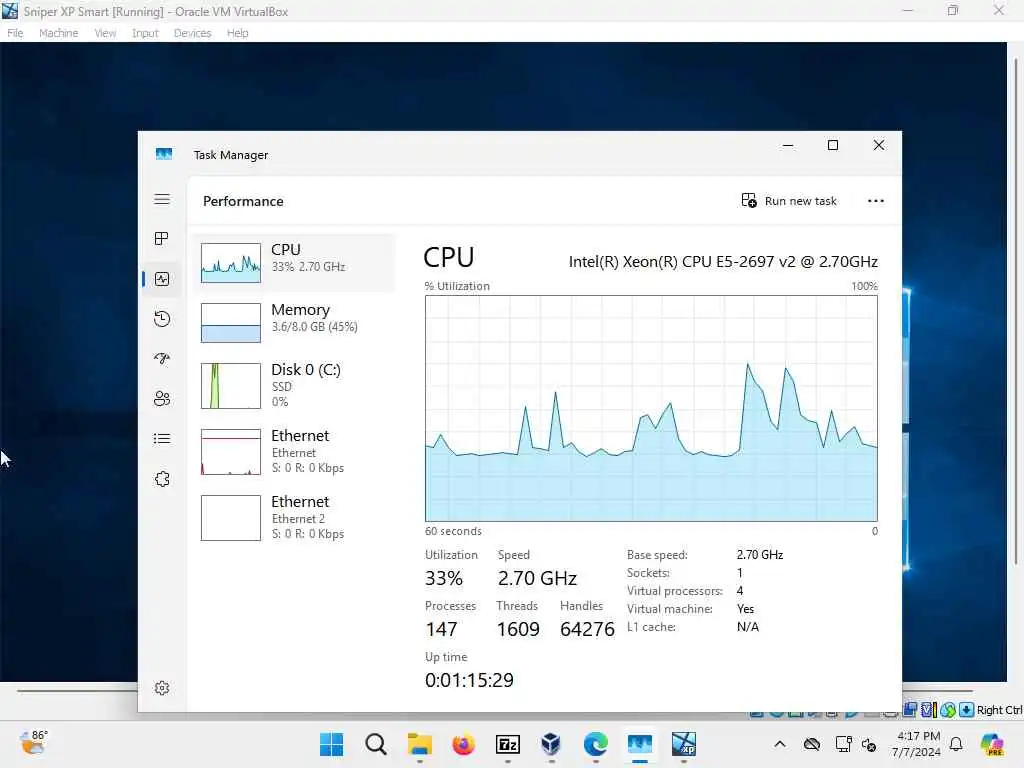
Task: Select the first Ethernet performance item
Action: [x=294, y=451]
